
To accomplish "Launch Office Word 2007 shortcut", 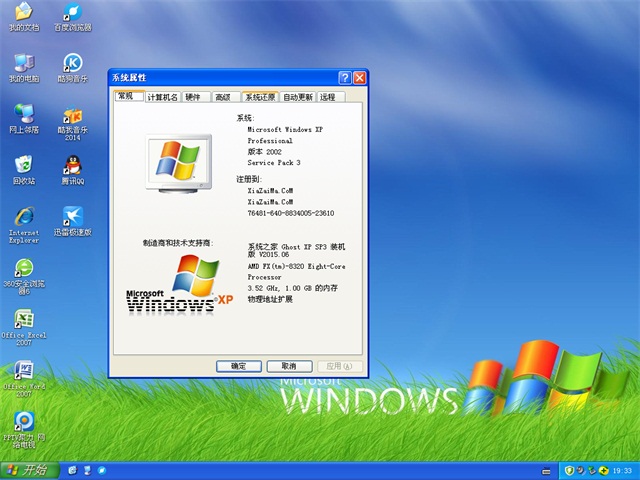I will (x=24, y=371).
